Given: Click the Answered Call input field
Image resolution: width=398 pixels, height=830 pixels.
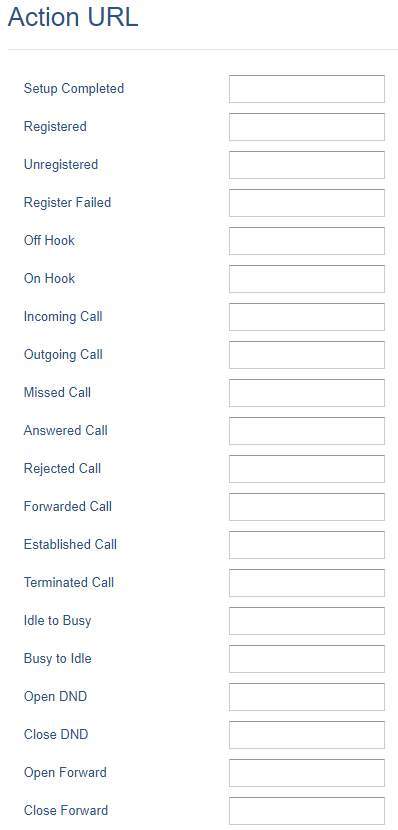Looking at the screenshot, I should 307,431.
